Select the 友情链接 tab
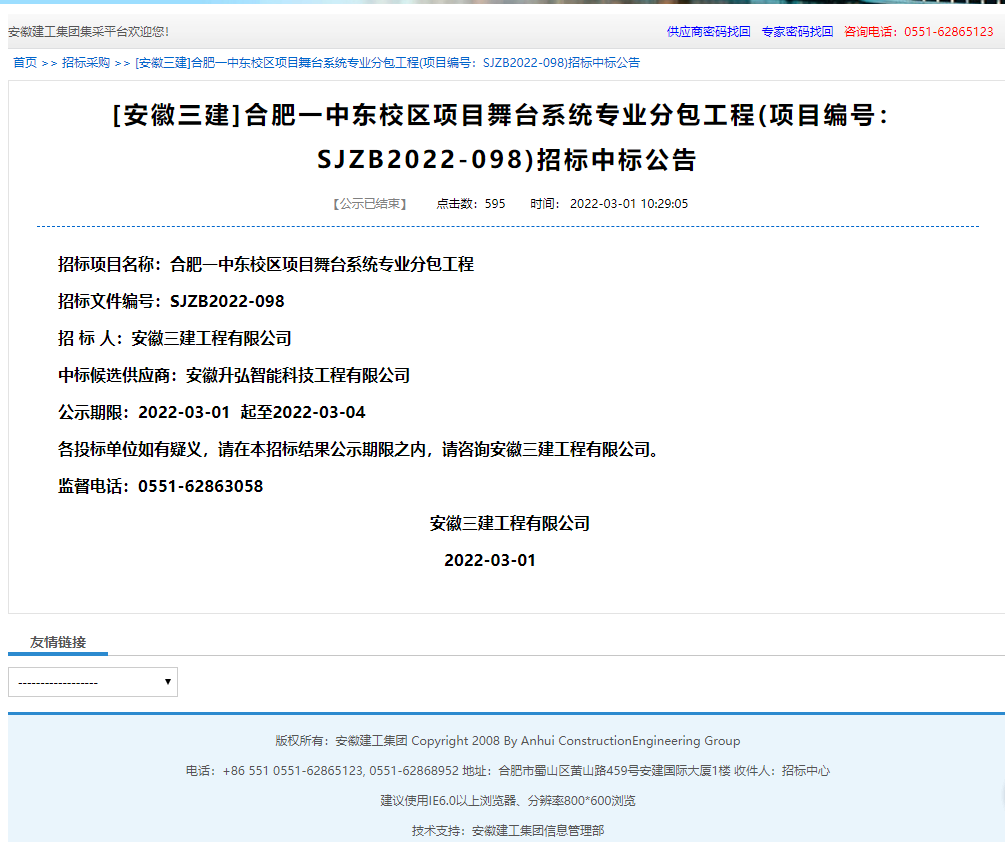 [x=58, y=642]
